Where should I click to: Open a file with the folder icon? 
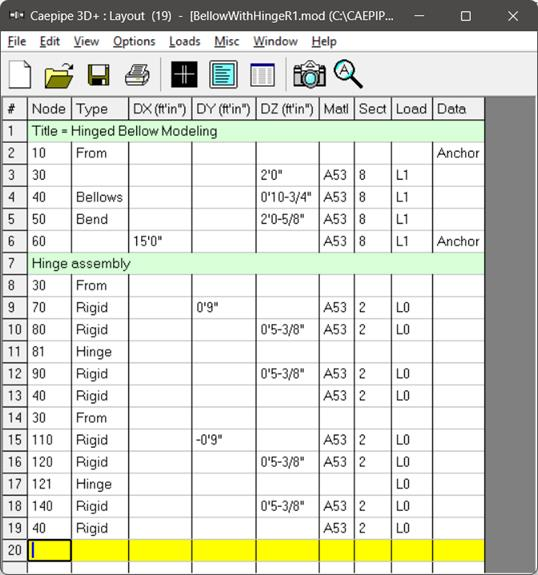tap(59, 75)
